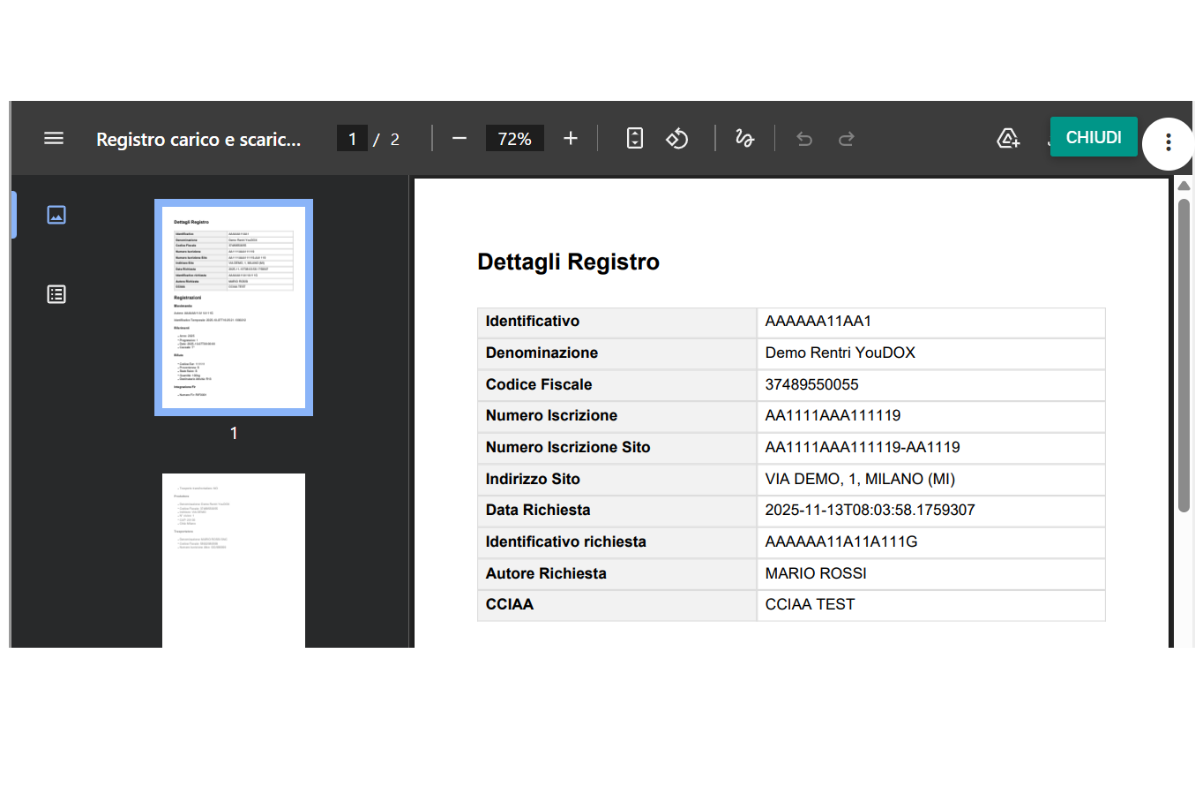Screen dimensions: 1200x800
Task: Select the page 1 thumbnail
Action: tap(233, 307)
